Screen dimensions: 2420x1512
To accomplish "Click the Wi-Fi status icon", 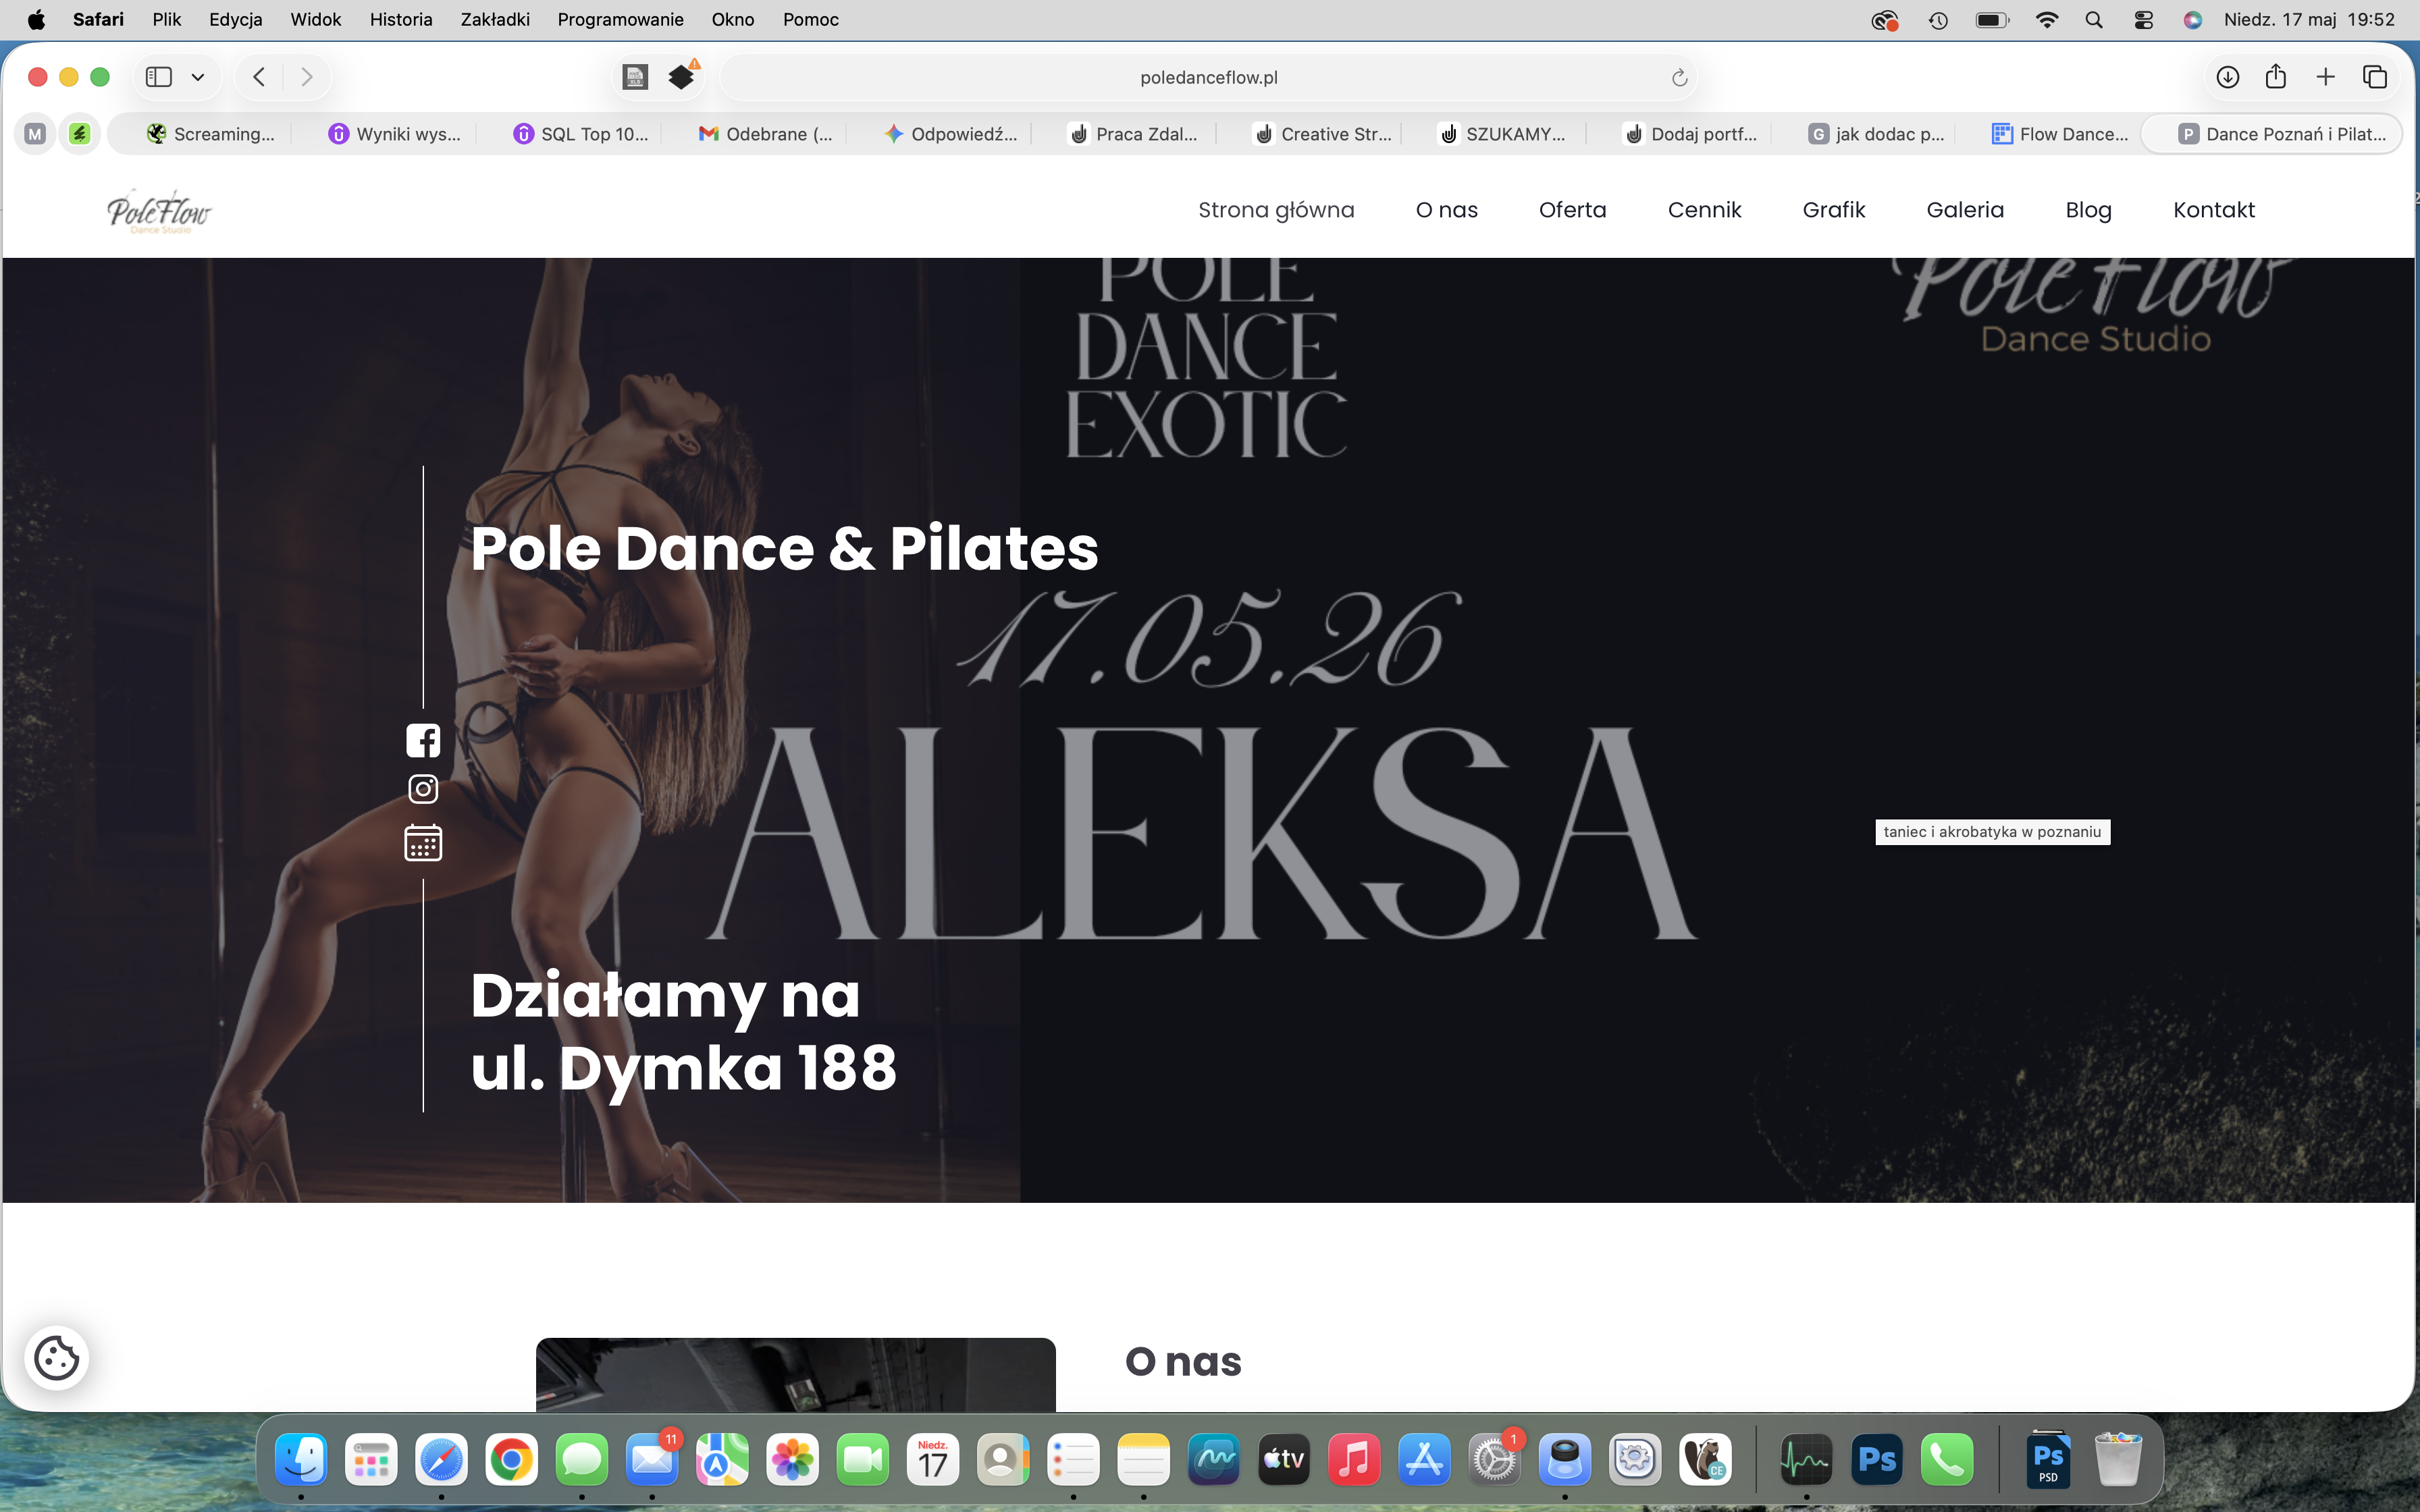I will (2046, 20).
